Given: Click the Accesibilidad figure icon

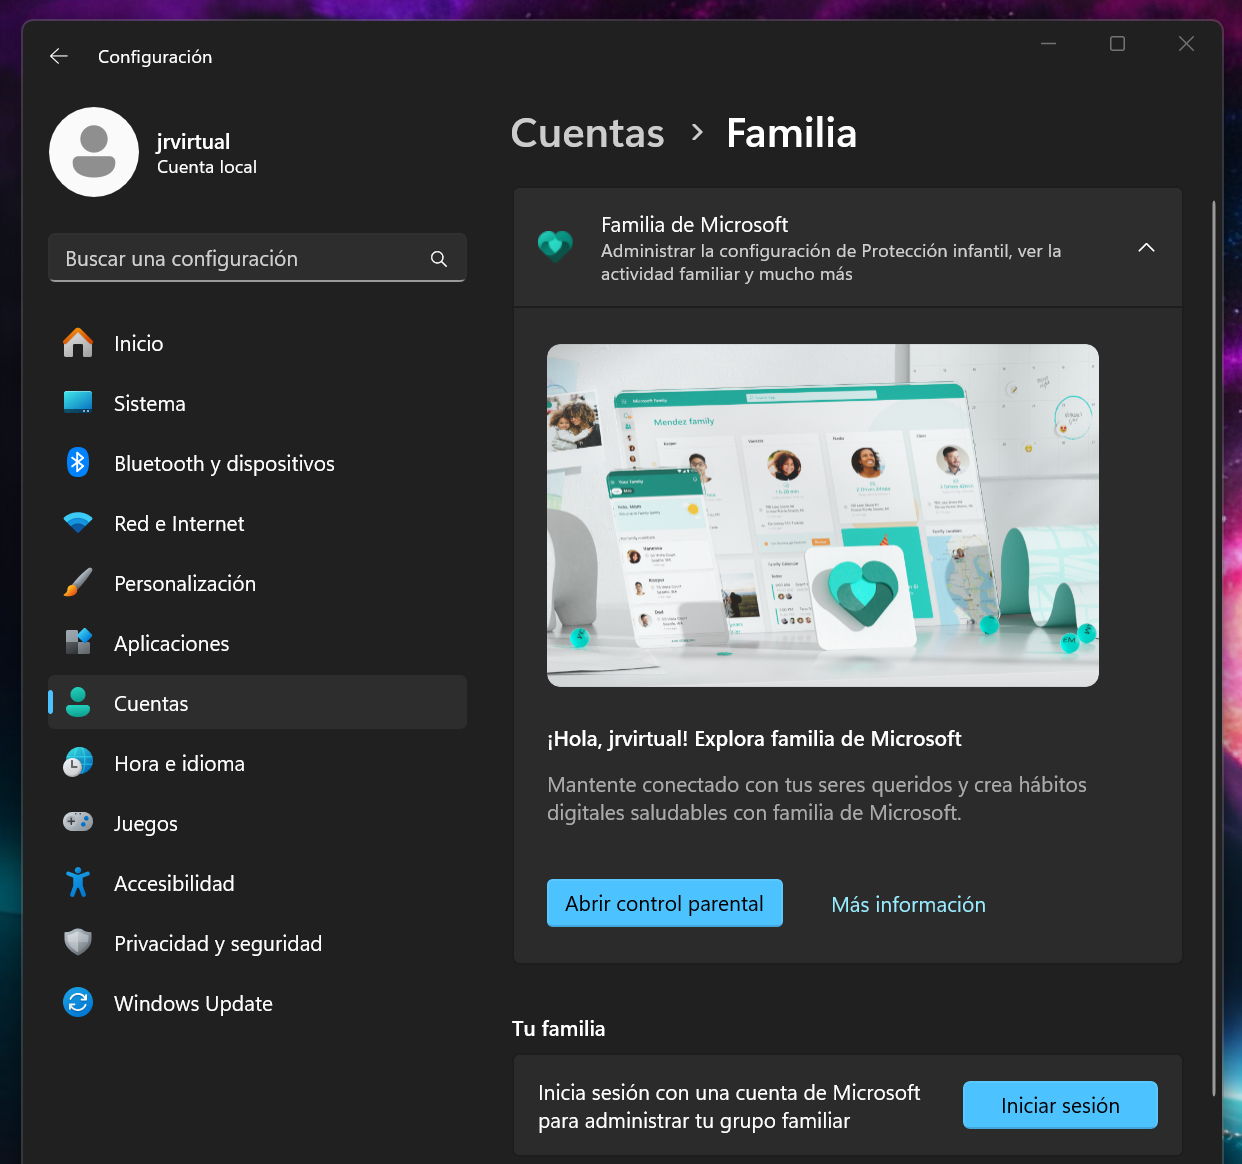Looking at the screenshot, I should tap(78, 882).
